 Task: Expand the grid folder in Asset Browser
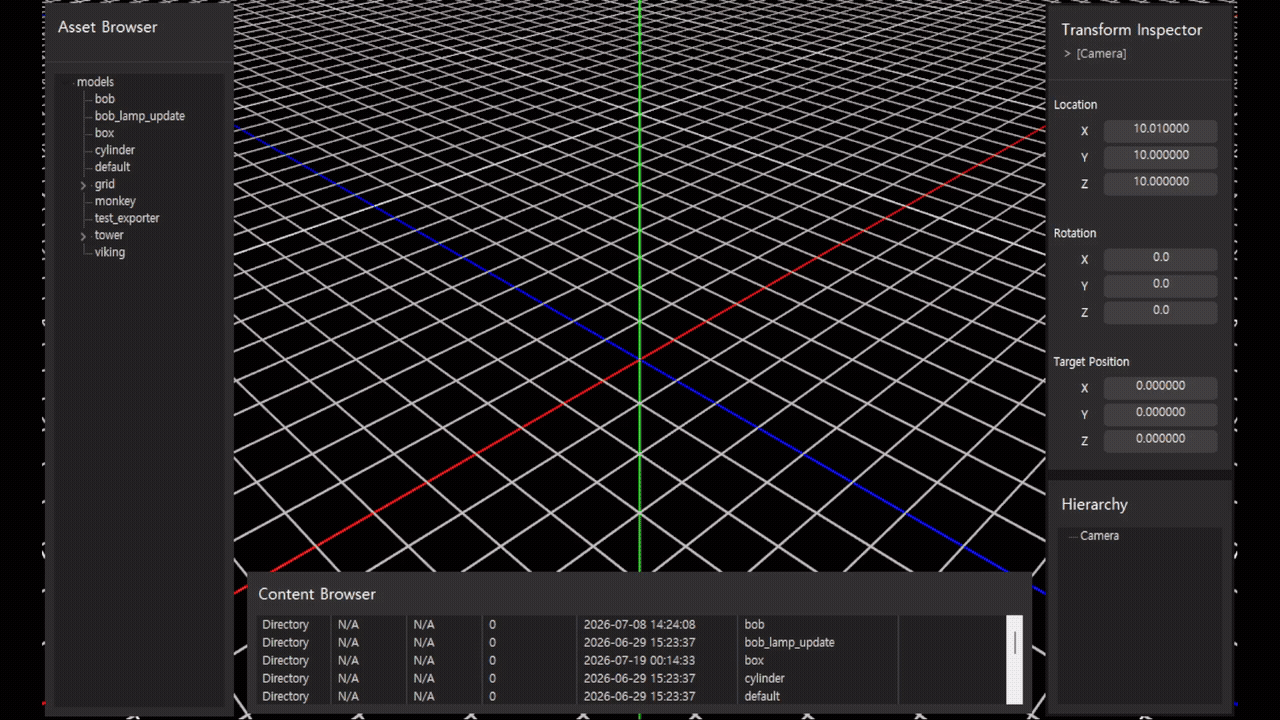pos(84,185)
